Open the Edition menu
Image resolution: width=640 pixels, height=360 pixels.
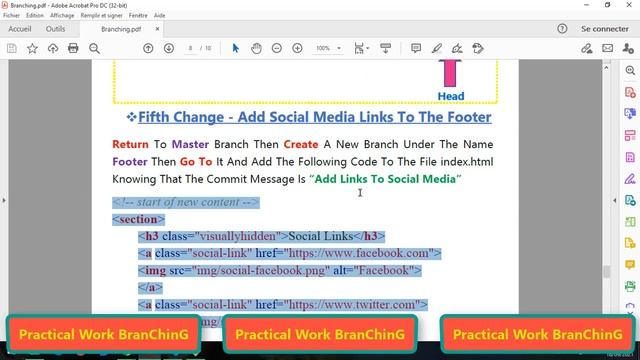click(x=35, y=15)
